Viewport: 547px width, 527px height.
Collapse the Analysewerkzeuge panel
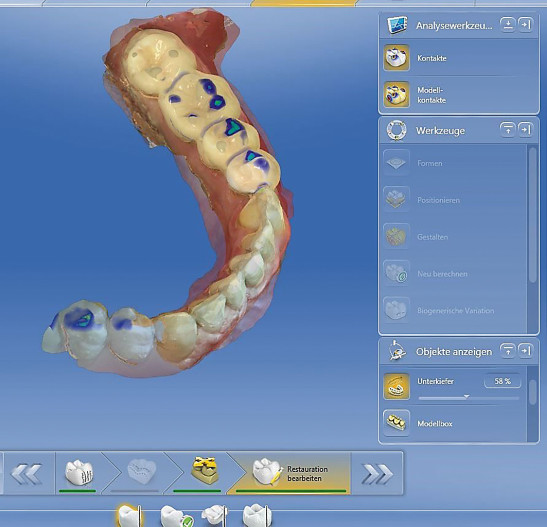[x=508, y=25]
